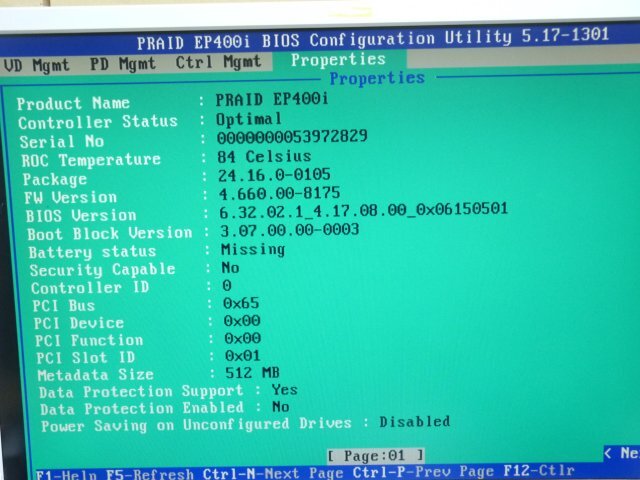Select the Controller Status value Optimal
The height and width of the screenshot is (480, 640).
[249, 119]
